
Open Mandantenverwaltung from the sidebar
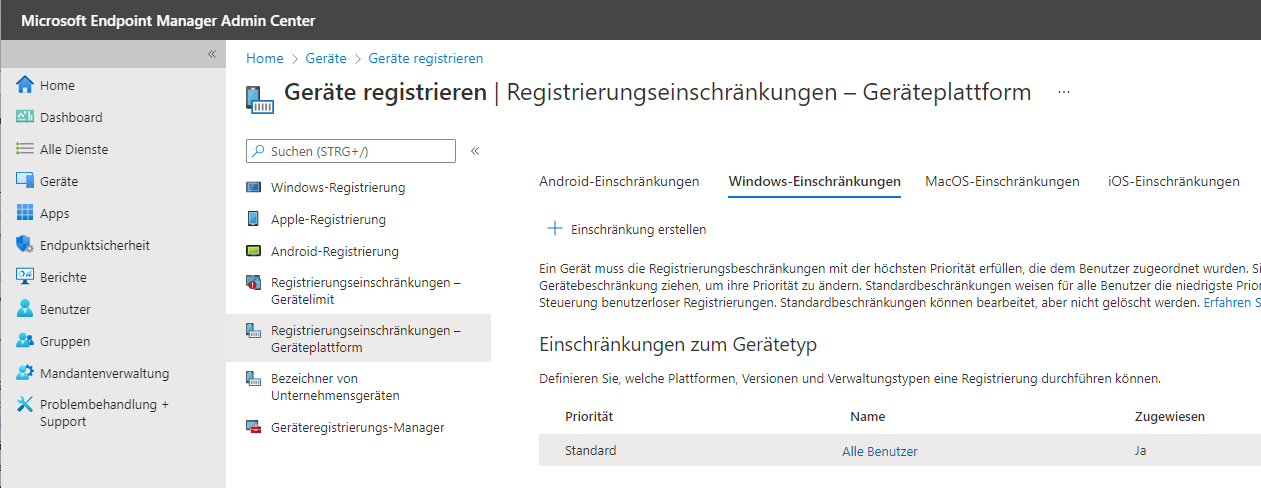pos(104,373)
